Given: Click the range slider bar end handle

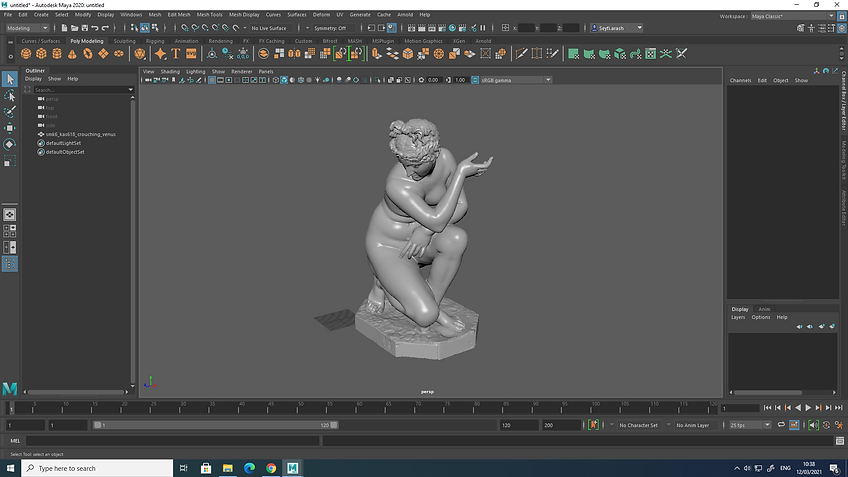Looking at the screenshot, I should pos(334,425).
